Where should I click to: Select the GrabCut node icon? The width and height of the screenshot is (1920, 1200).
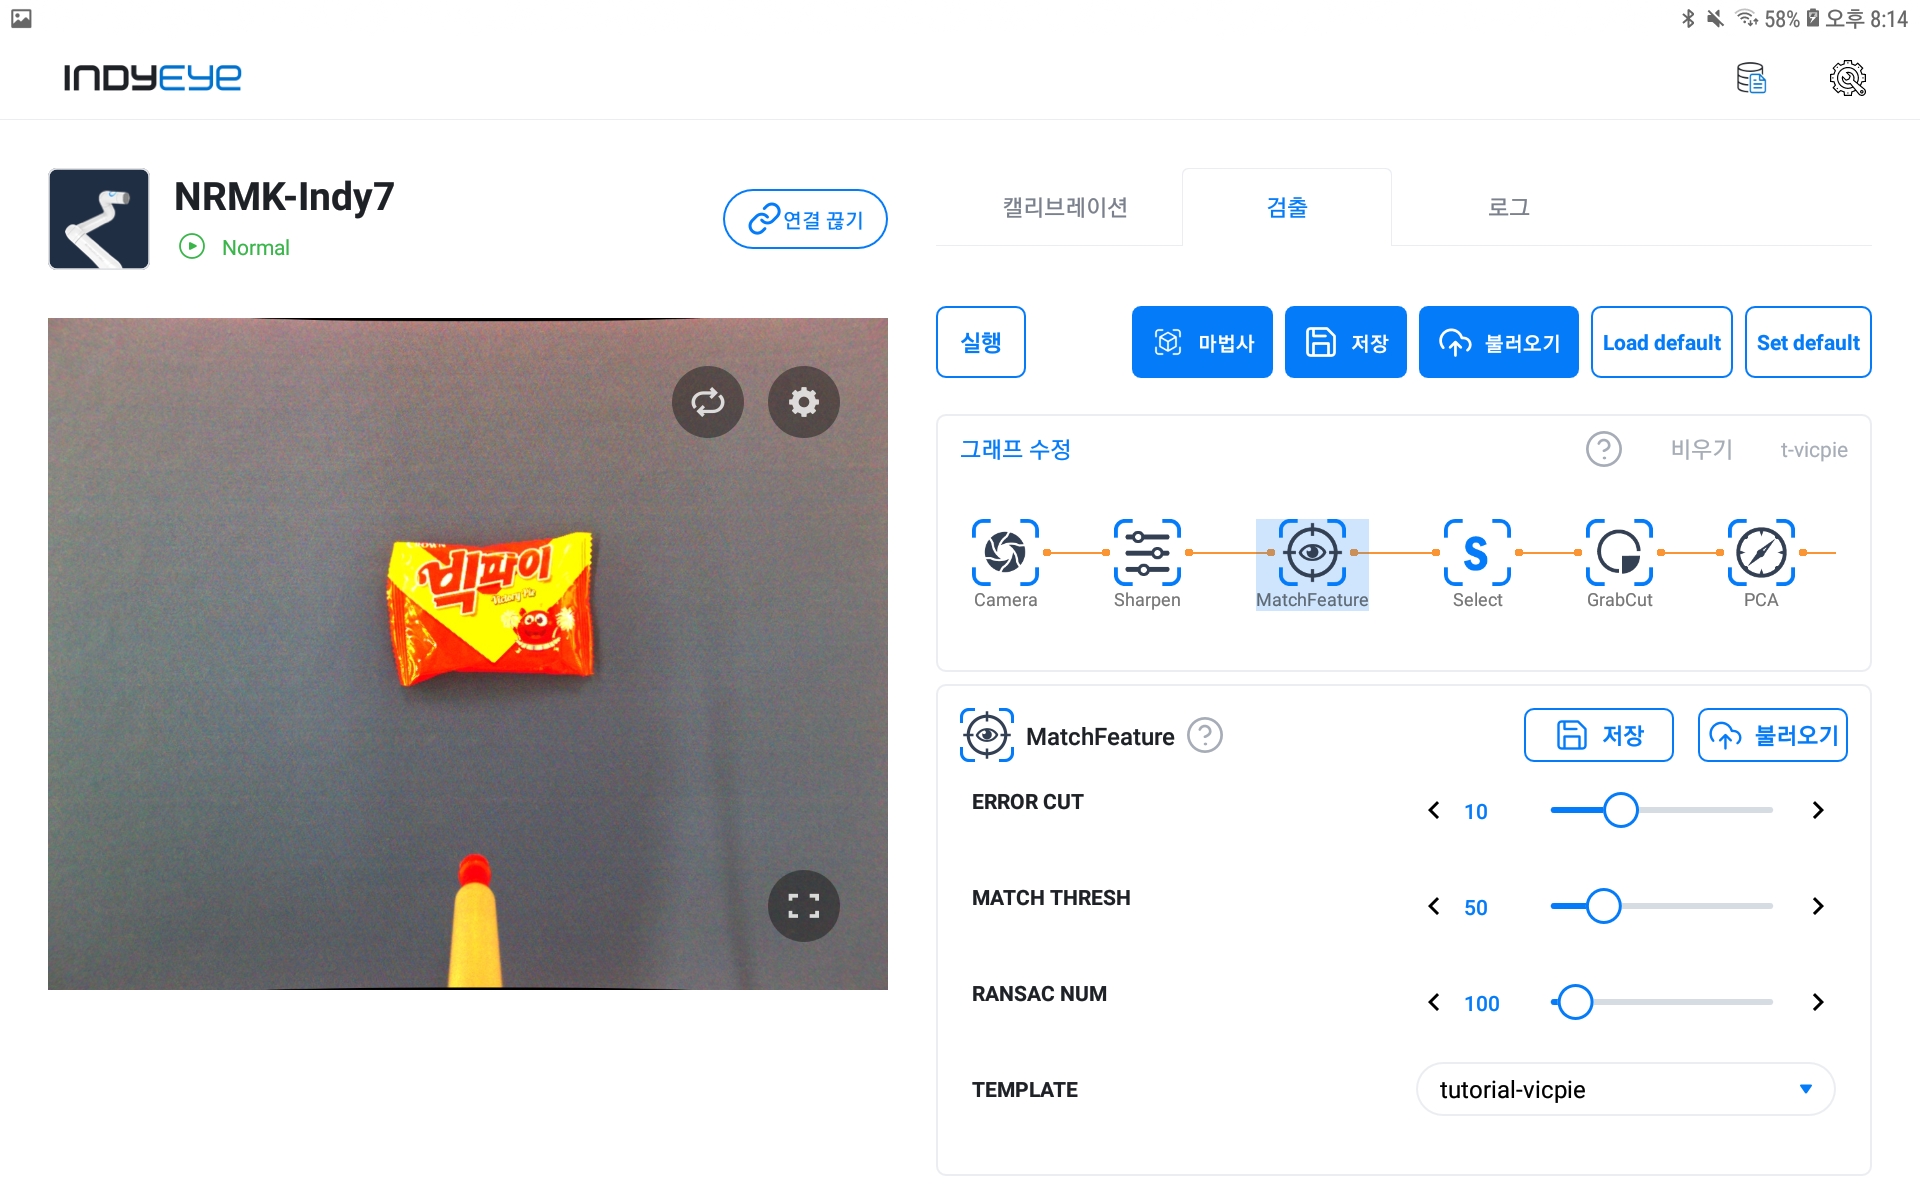[x=1619, y=552]
